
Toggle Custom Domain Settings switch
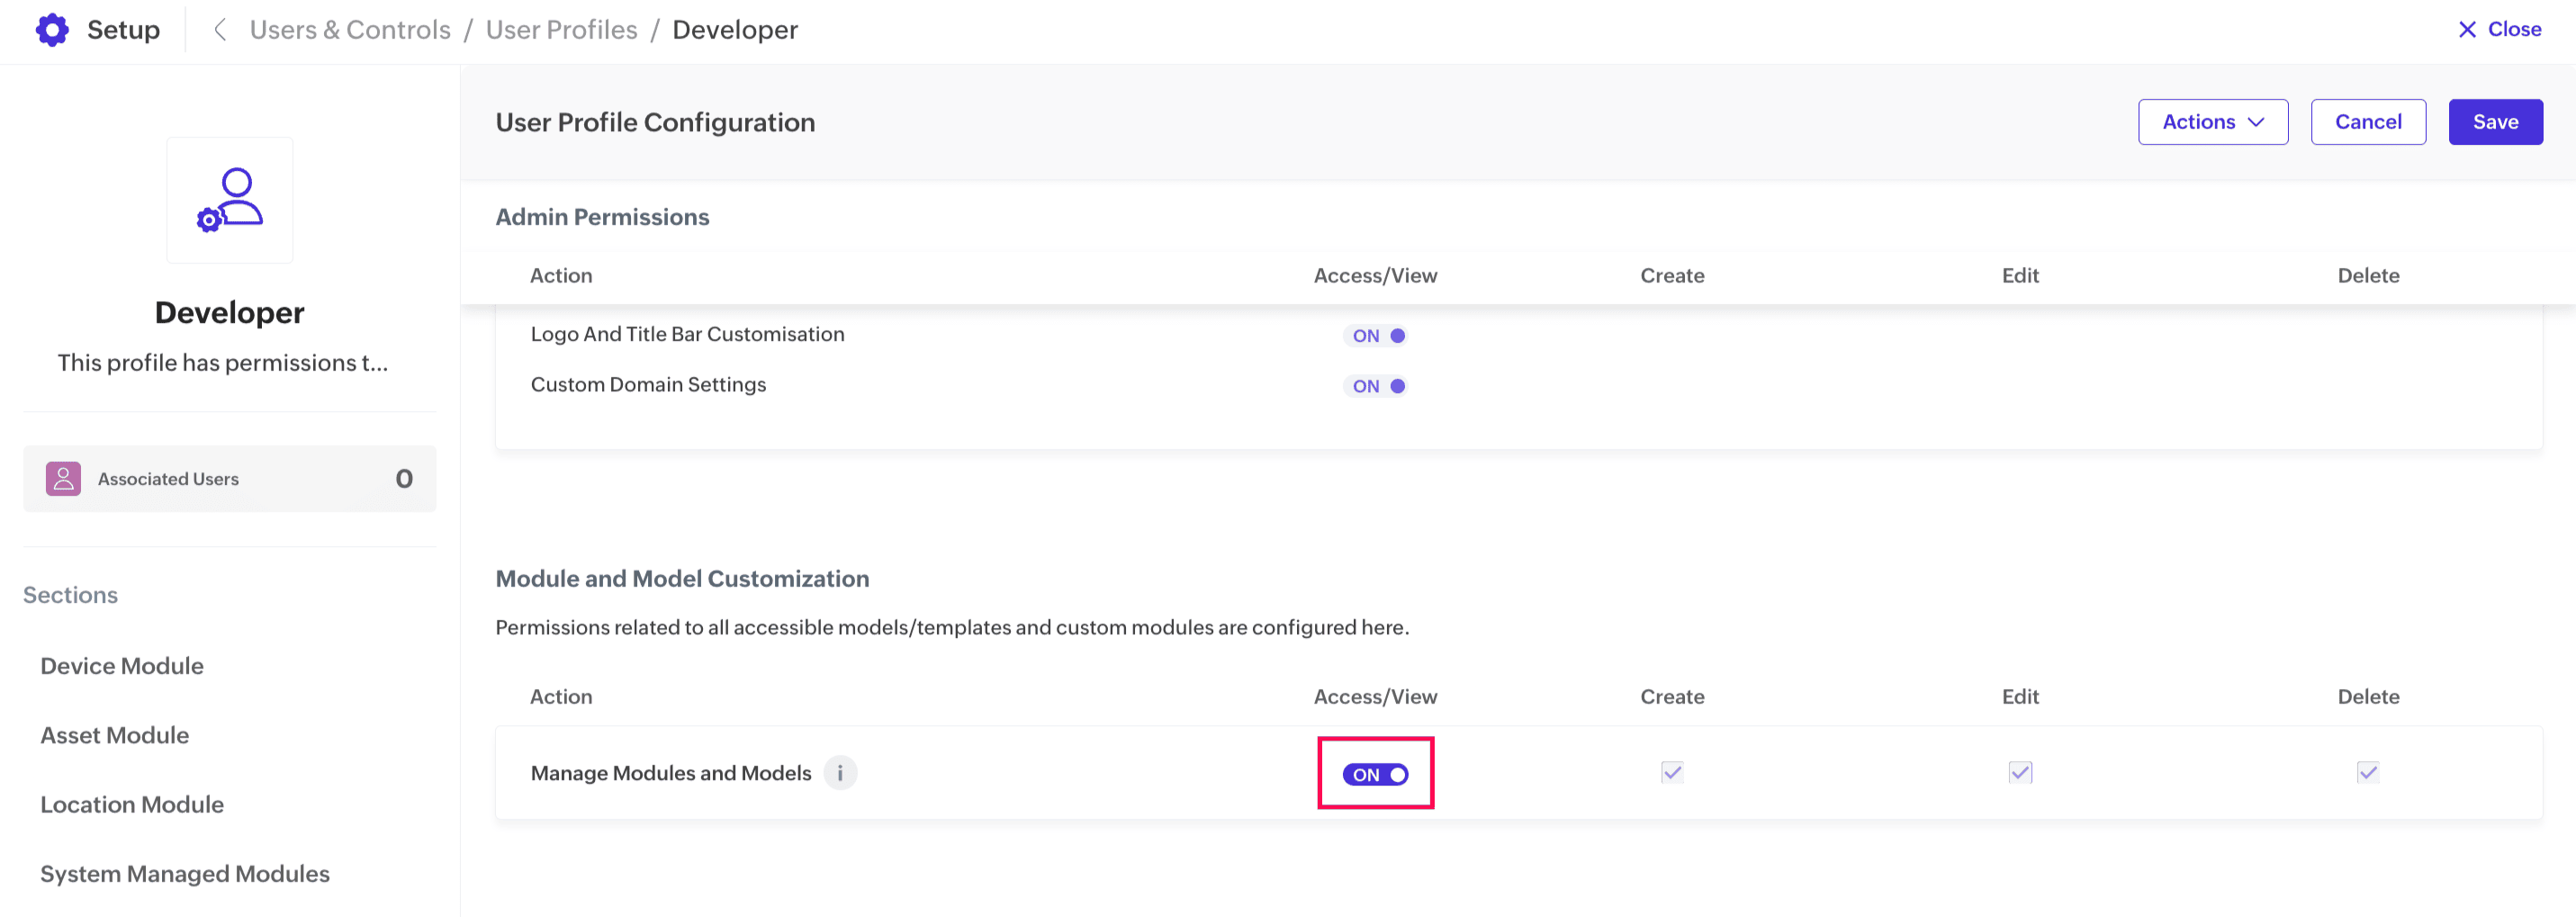click(1377, 386)
